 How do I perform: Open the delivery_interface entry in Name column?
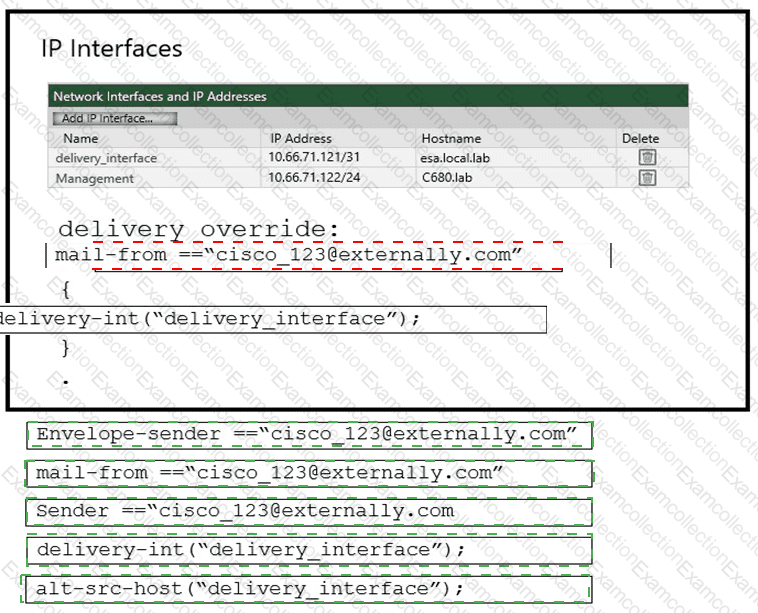point(106,158)
